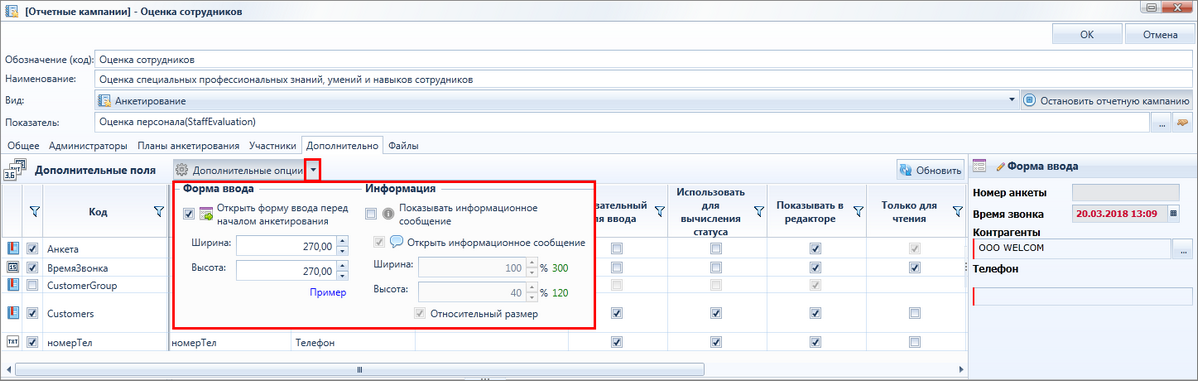Toggle Открыть форму ввода перед началом анкетирования
The image size is (1198, 381).
189,215
